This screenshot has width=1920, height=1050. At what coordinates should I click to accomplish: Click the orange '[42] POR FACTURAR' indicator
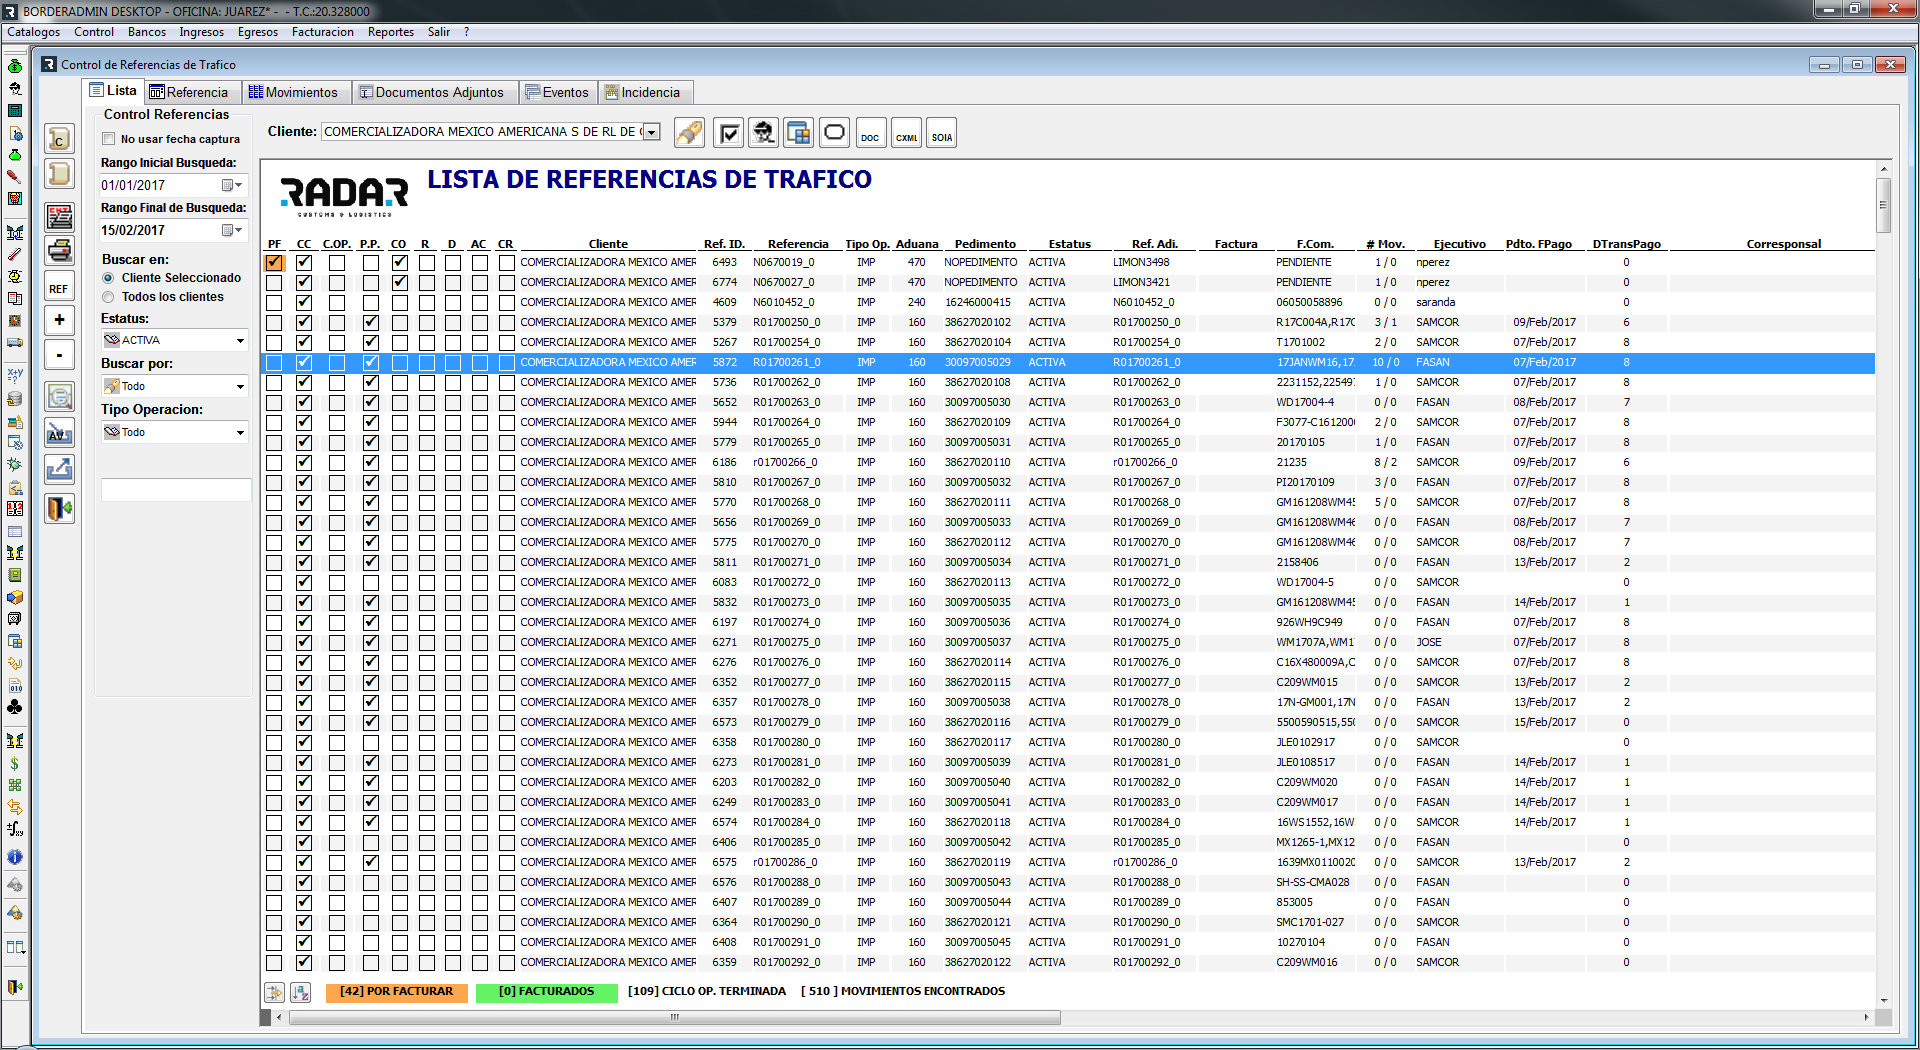coord(396,992)
